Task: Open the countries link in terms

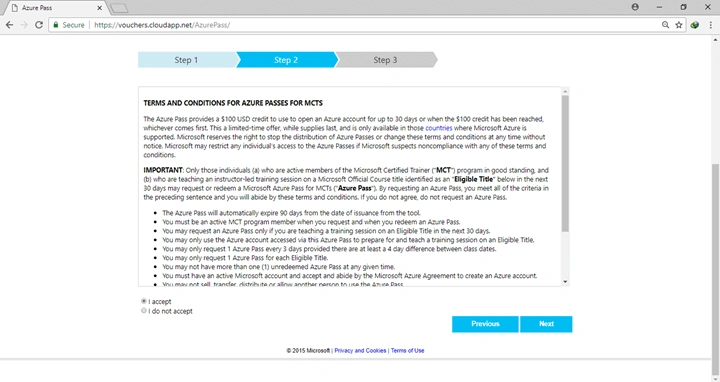Action: (439, 128)
